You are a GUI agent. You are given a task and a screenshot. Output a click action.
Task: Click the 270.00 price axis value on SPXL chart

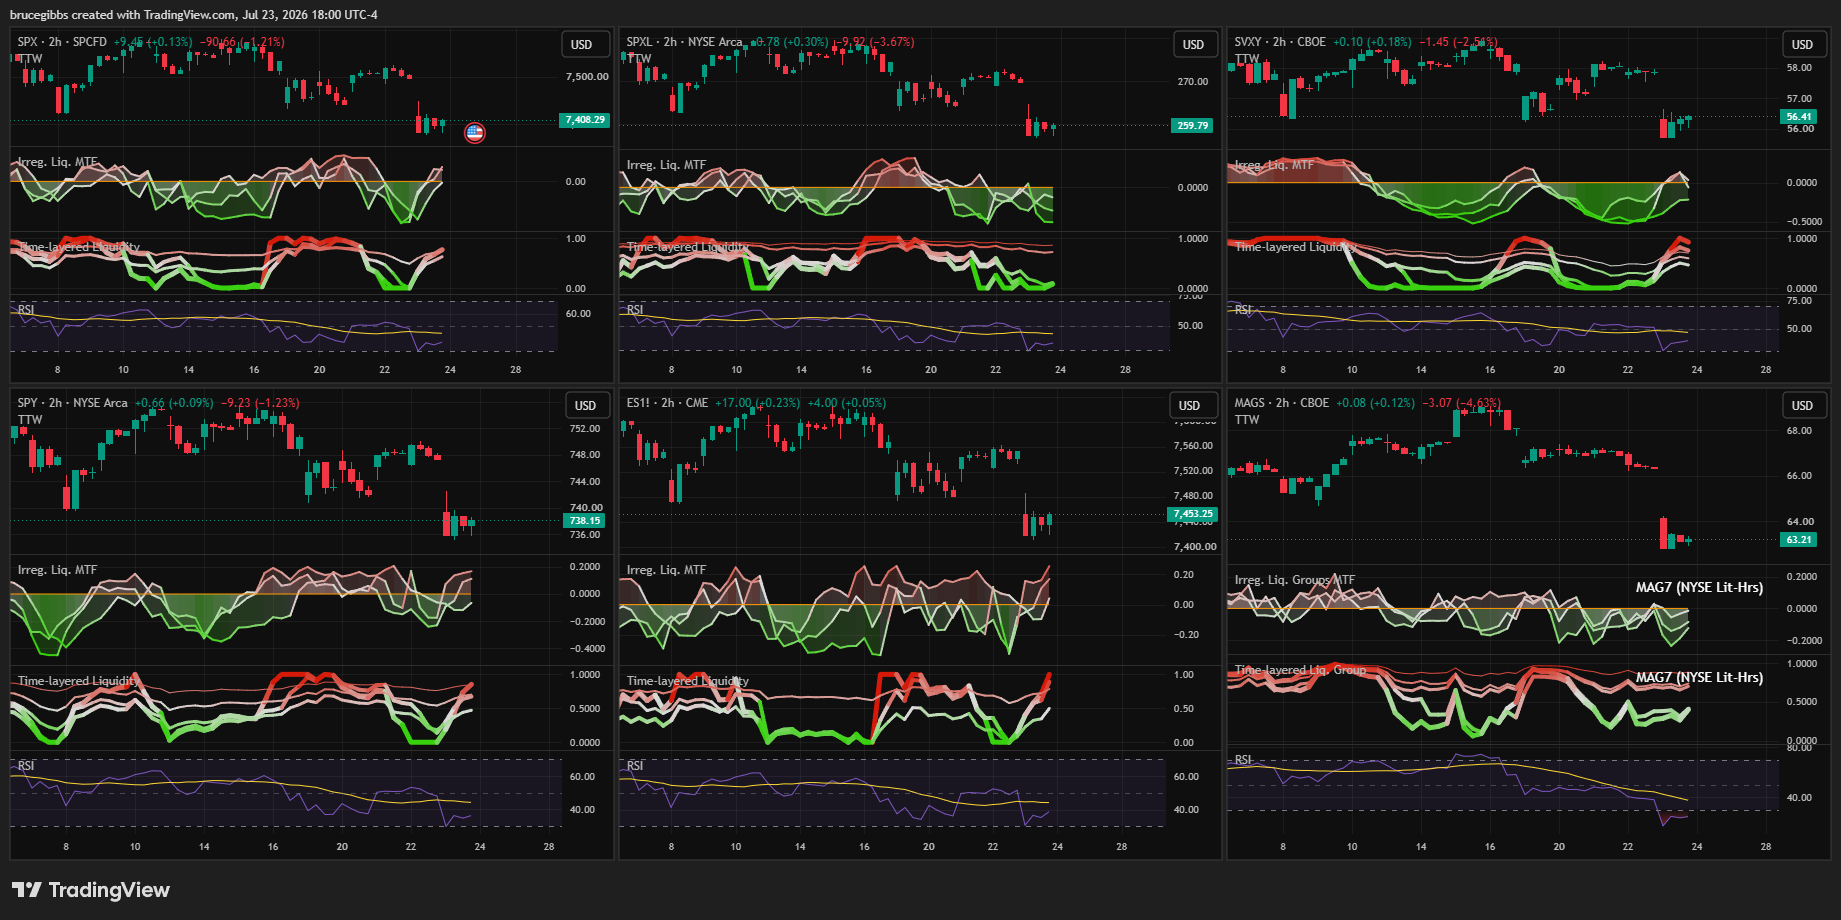click(1193, 82)
